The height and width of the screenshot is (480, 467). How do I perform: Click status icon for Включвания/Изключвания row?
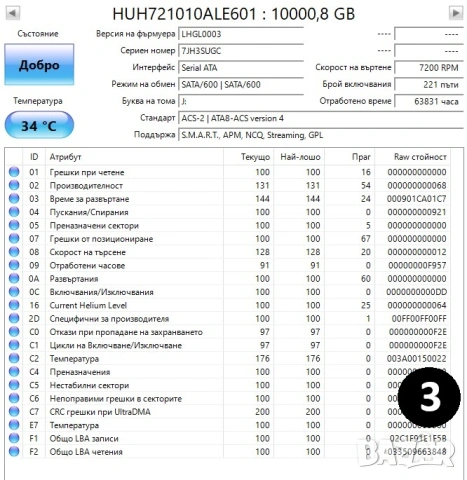click(14, 292)
